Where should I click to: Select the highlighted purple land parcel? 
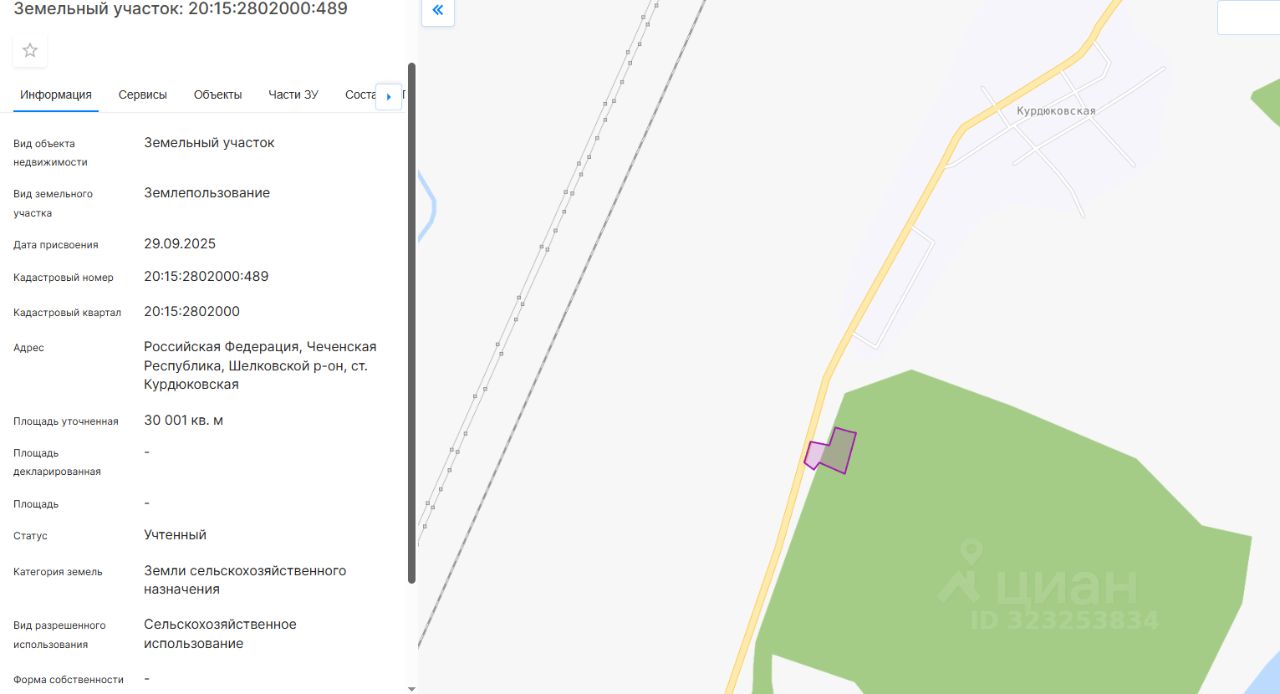[832, 451]
